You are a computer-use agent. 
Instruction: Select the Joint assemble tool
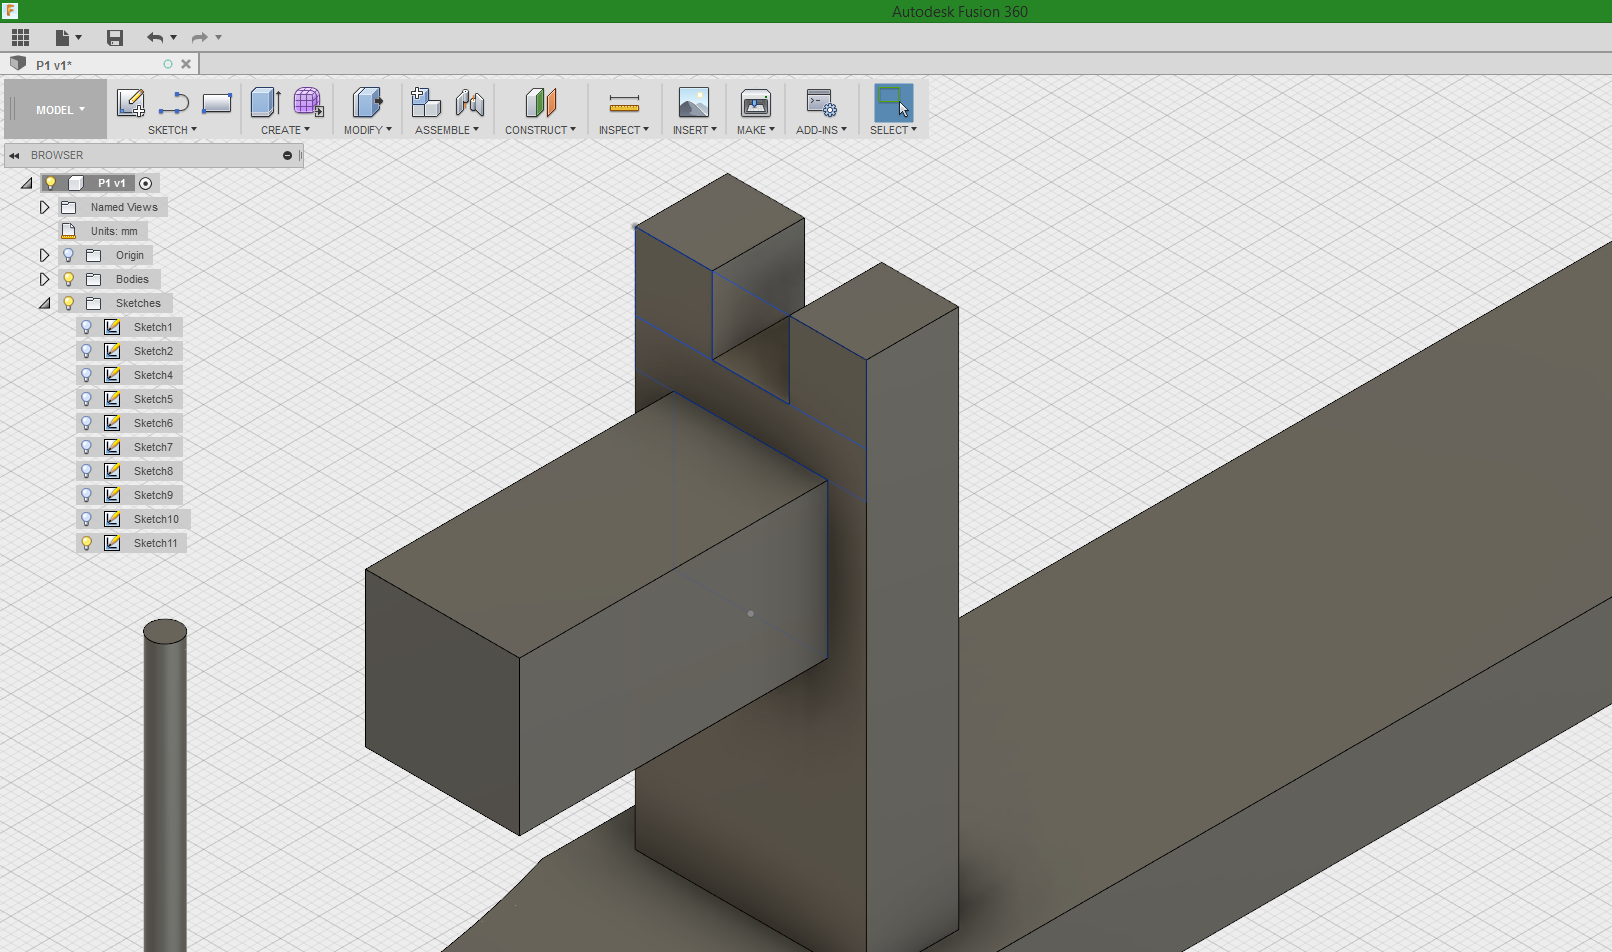[469, 103]
